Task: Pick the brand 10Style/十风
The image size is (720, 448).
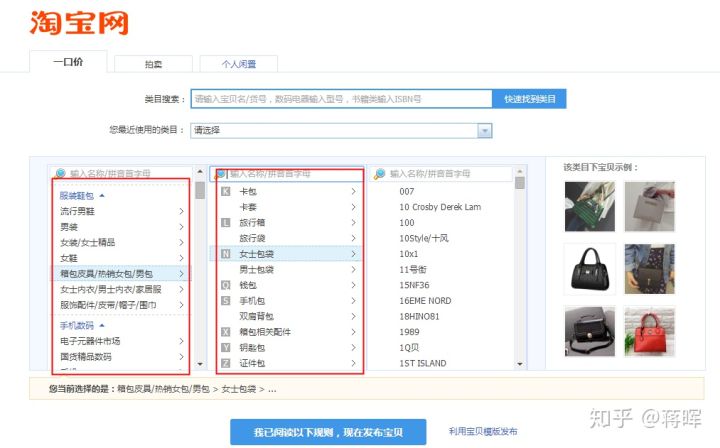Action: [424, 238]
